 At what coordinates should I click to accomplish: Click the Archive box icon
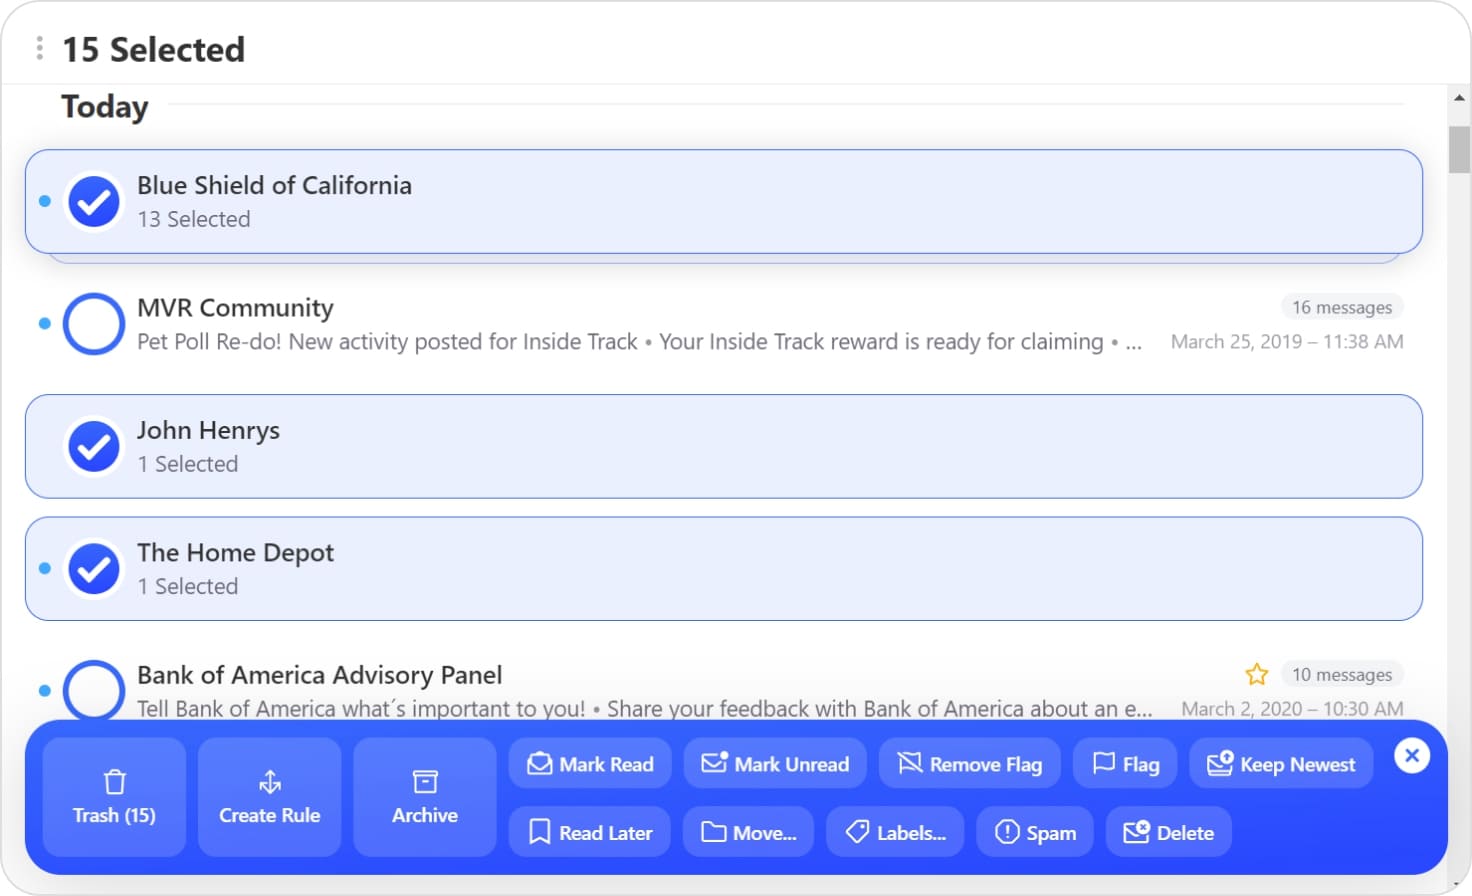(x=424, y=782)
